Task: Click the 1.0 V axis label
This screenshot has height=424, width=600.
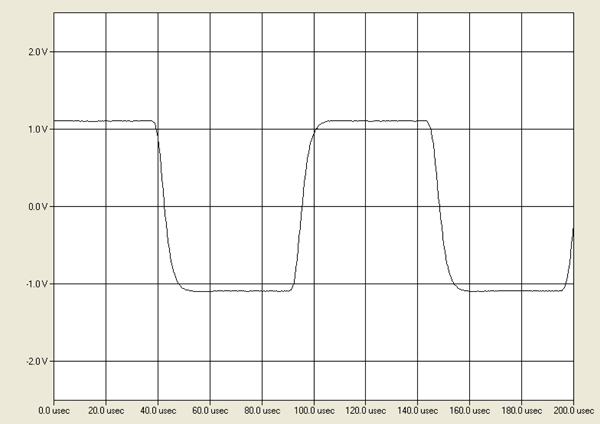Action: coord(38,130)
